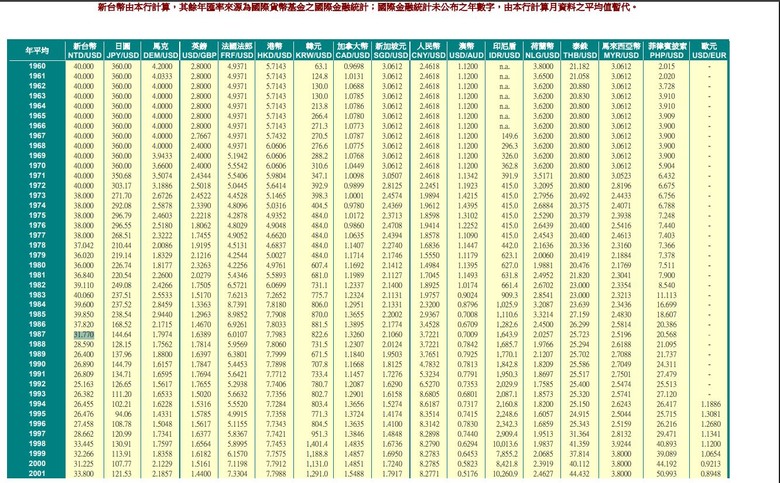The image size is (780, 483).
Task: Click the 加拿大幣 CAD/USD column header
Action: pyautogui.click(x=352, y=51)
